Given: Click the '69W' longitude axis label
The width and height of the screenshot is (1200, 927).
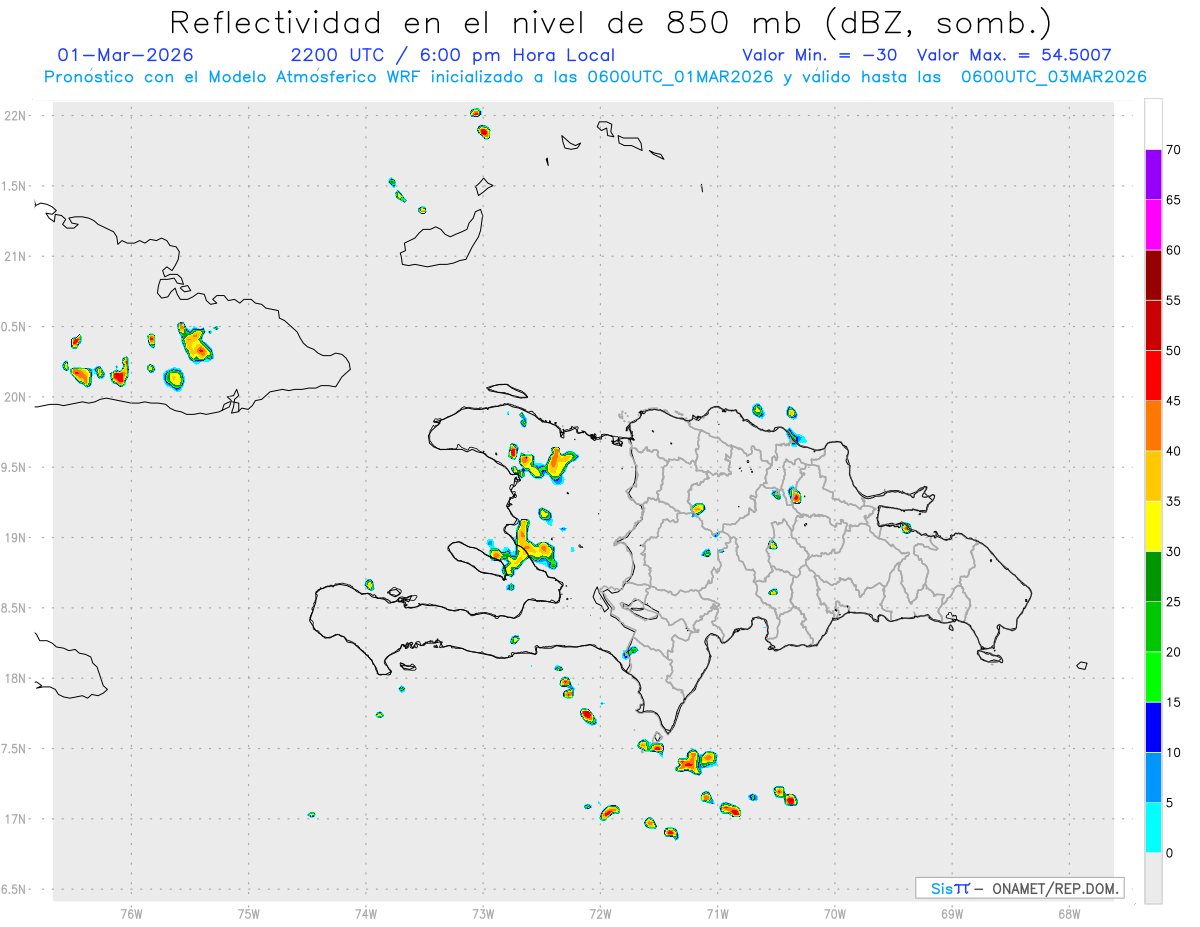Looking at the screenshot, I should click(952, 913).
